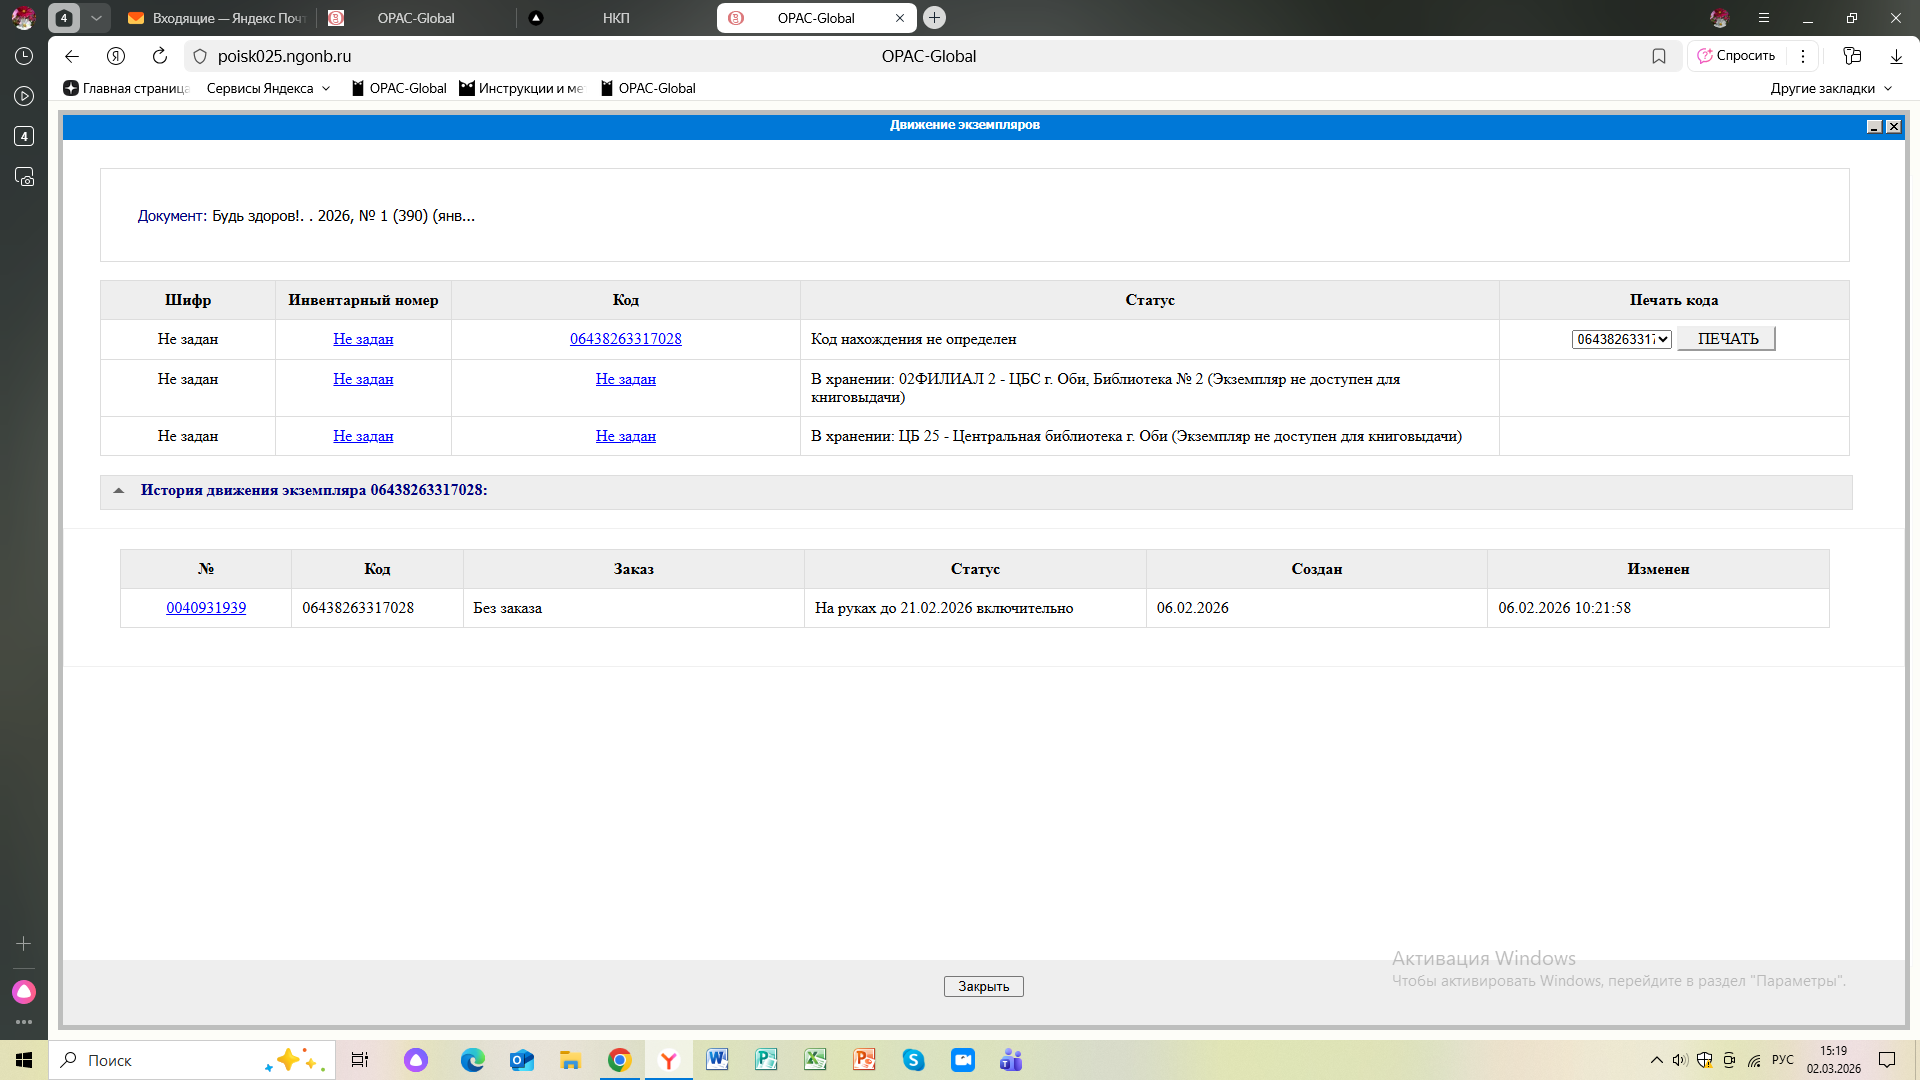Open Excel from the Windows taskbar
Screen dimensions: 1920x1080
tap(815, 1060)
